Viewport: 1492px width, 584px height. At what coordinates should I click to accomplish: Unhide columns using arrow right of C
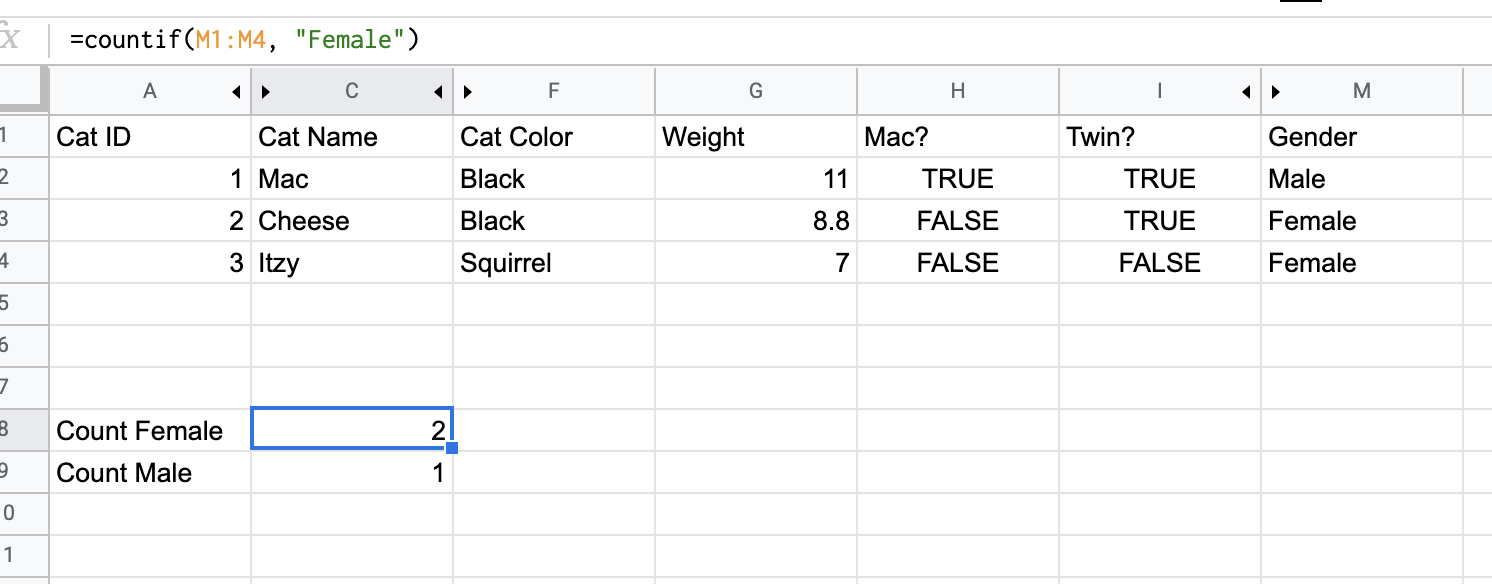point(438,92)
